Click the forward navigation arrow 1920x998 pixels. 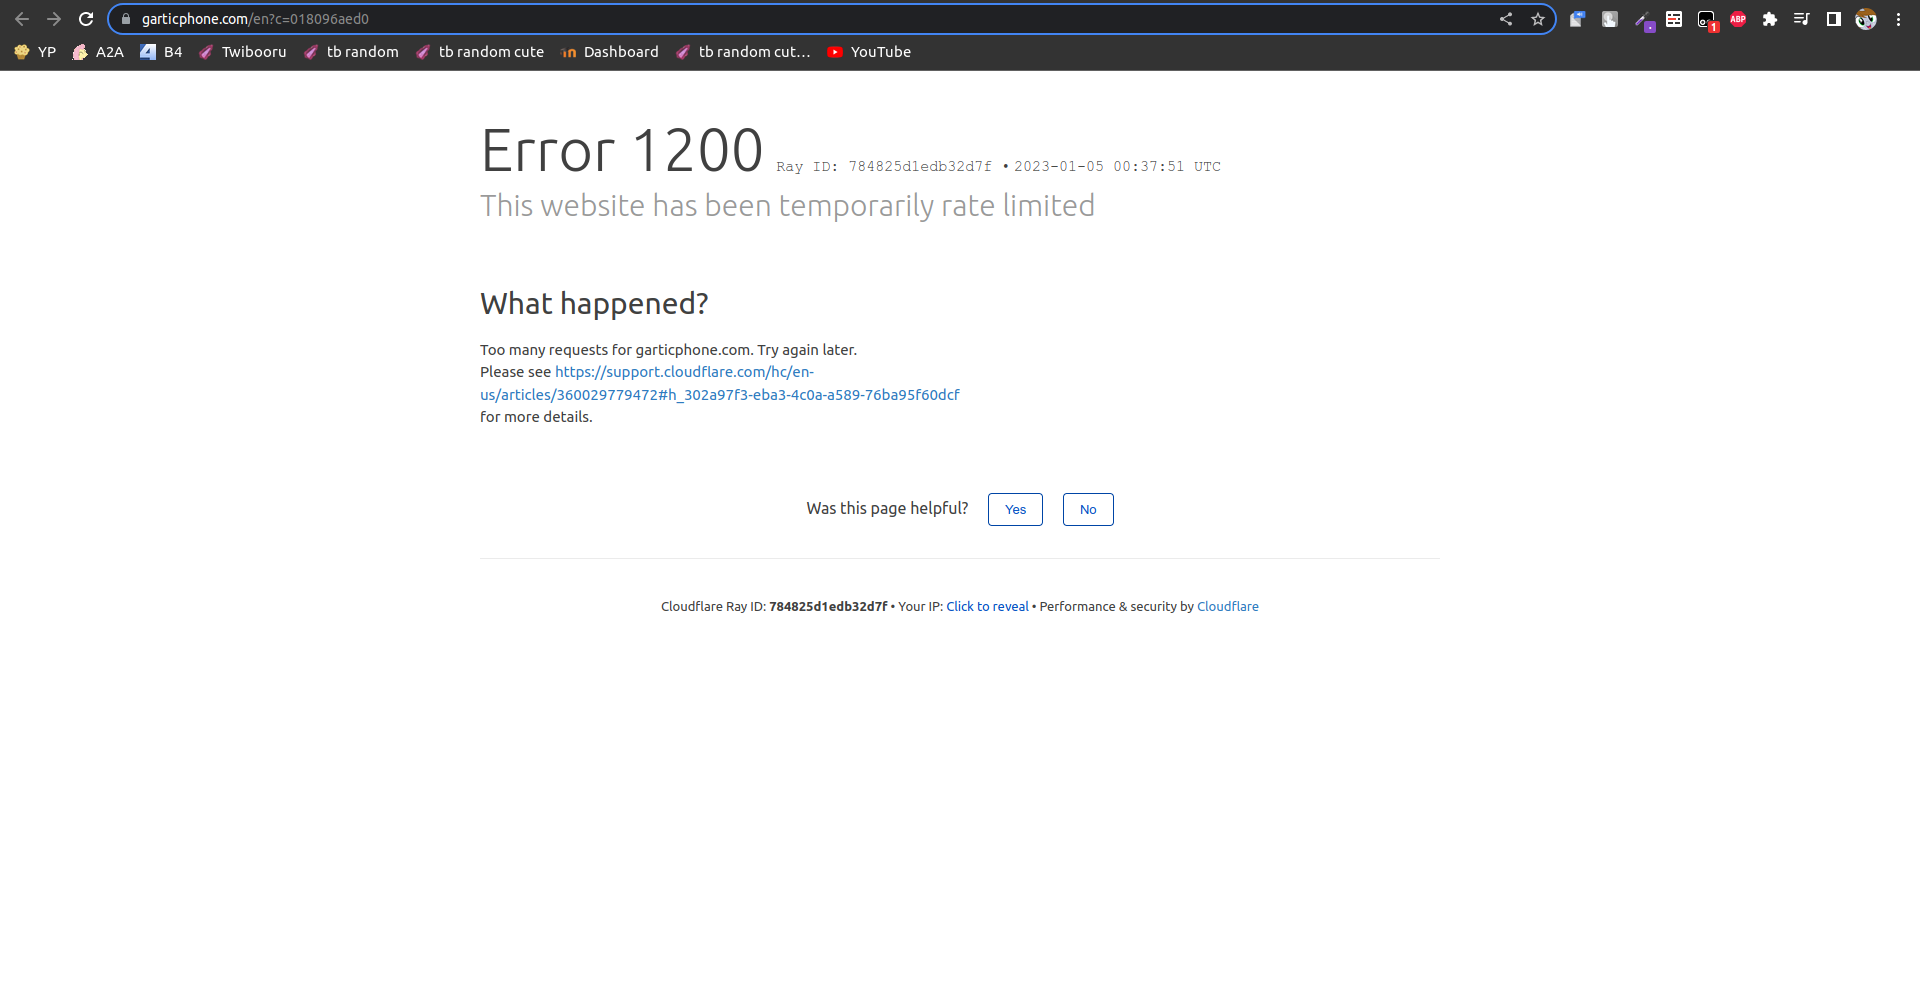[54, 19]
